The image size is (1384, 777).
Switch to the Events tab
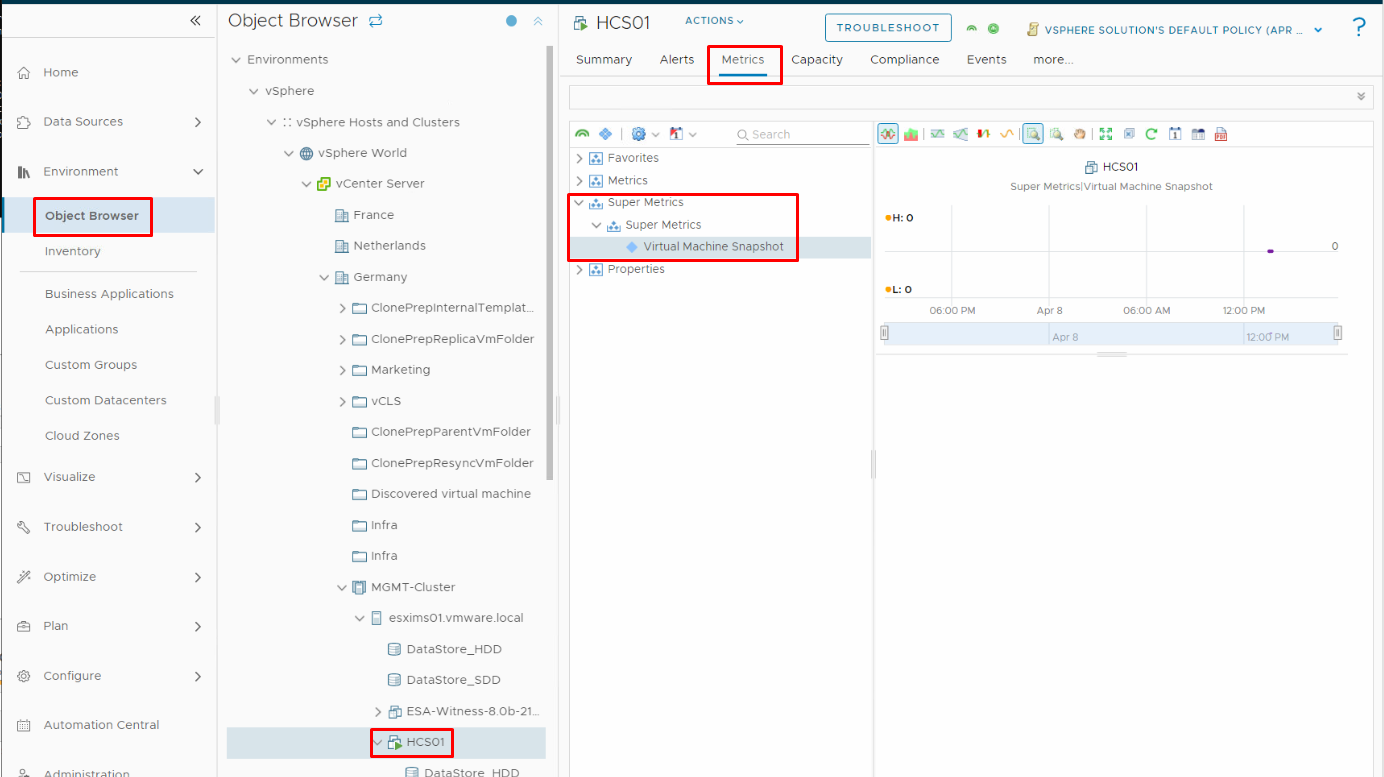coord(987,60)
